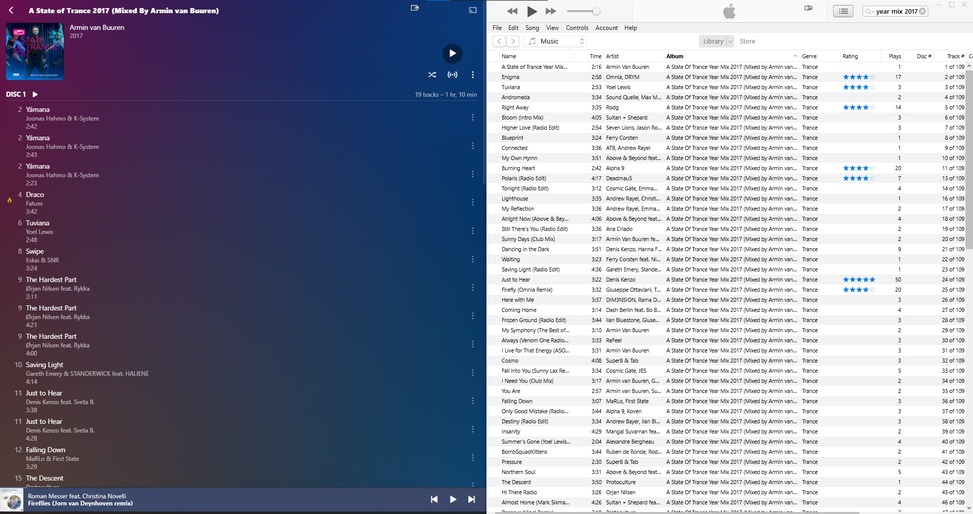The image size is (973, 514).
Task: Open options menu for the Swipe track
Action: click(472, 259)
